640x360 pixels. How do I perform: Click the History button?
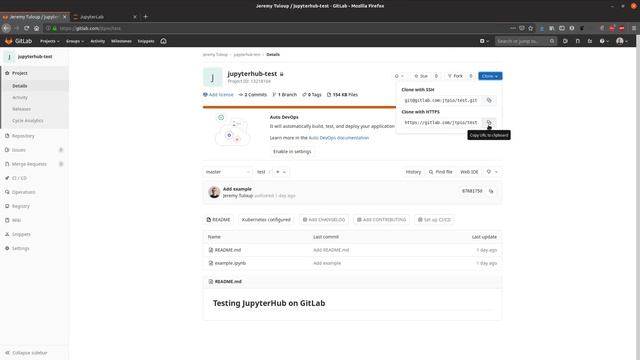click(x=413, y=172)
